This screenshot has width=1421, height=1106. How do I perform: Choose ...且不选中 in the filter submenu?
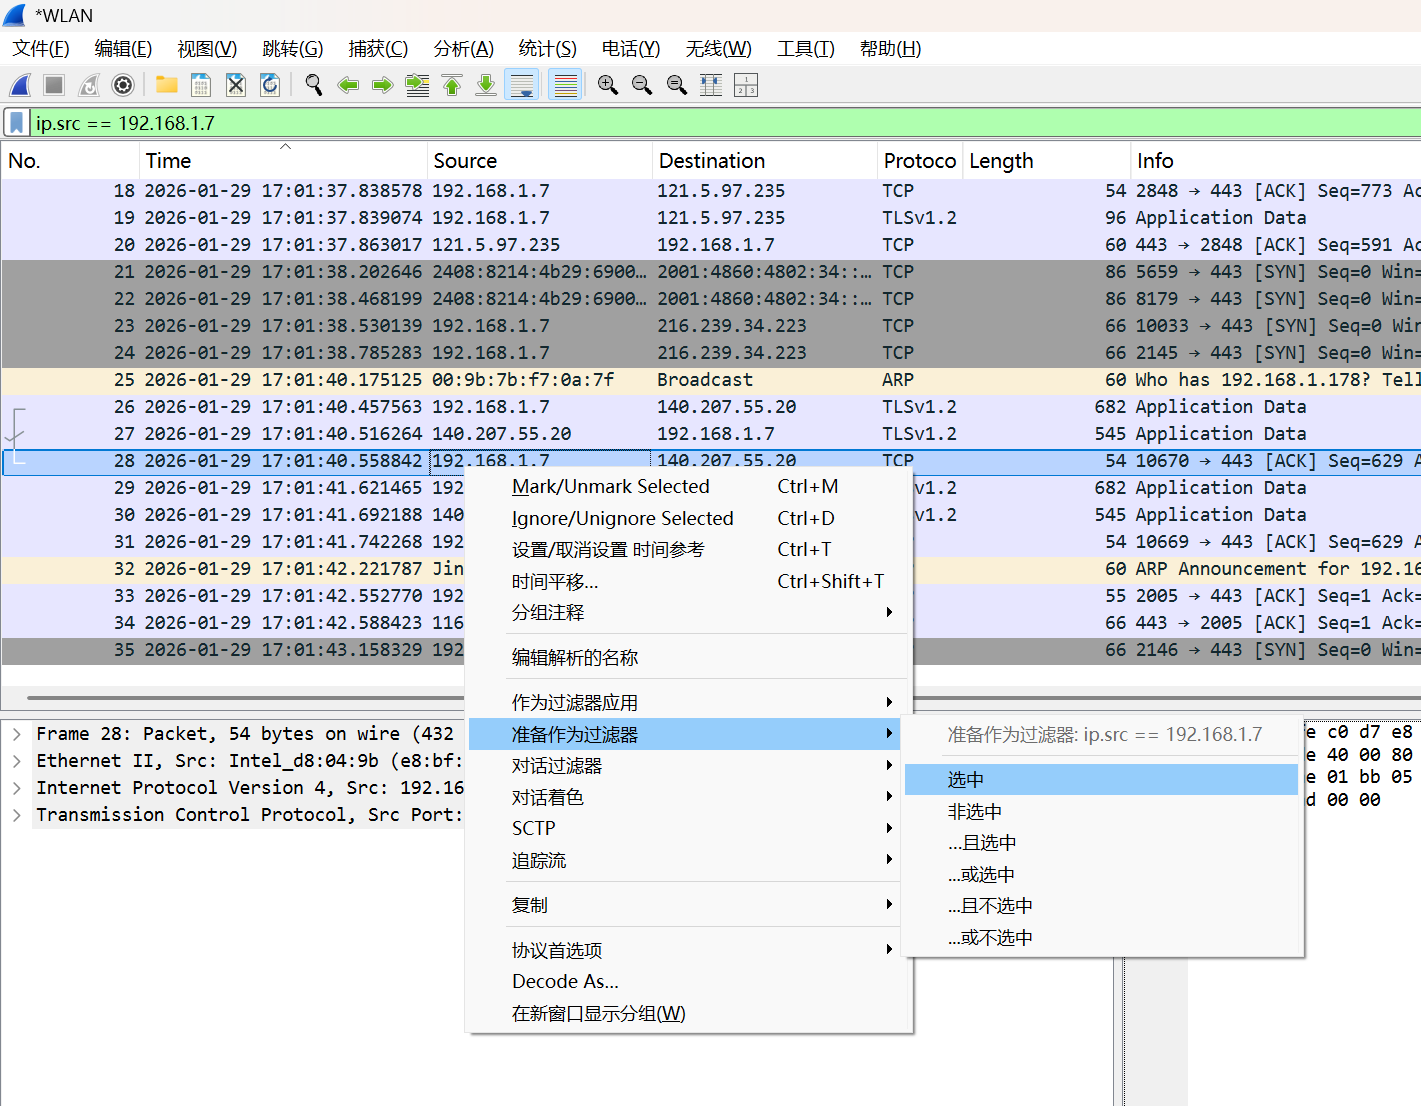point(1101,906)
